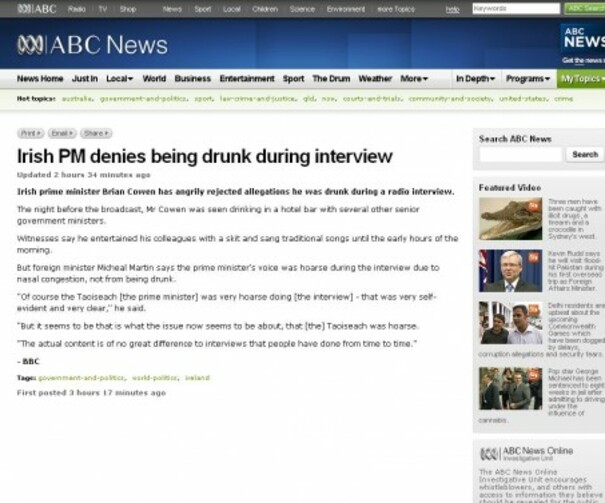Image resolution: width=605 pixels, height=503 pixels.
Task: Open the Delhi residents video thumbnail
Action: click(510, 323)
